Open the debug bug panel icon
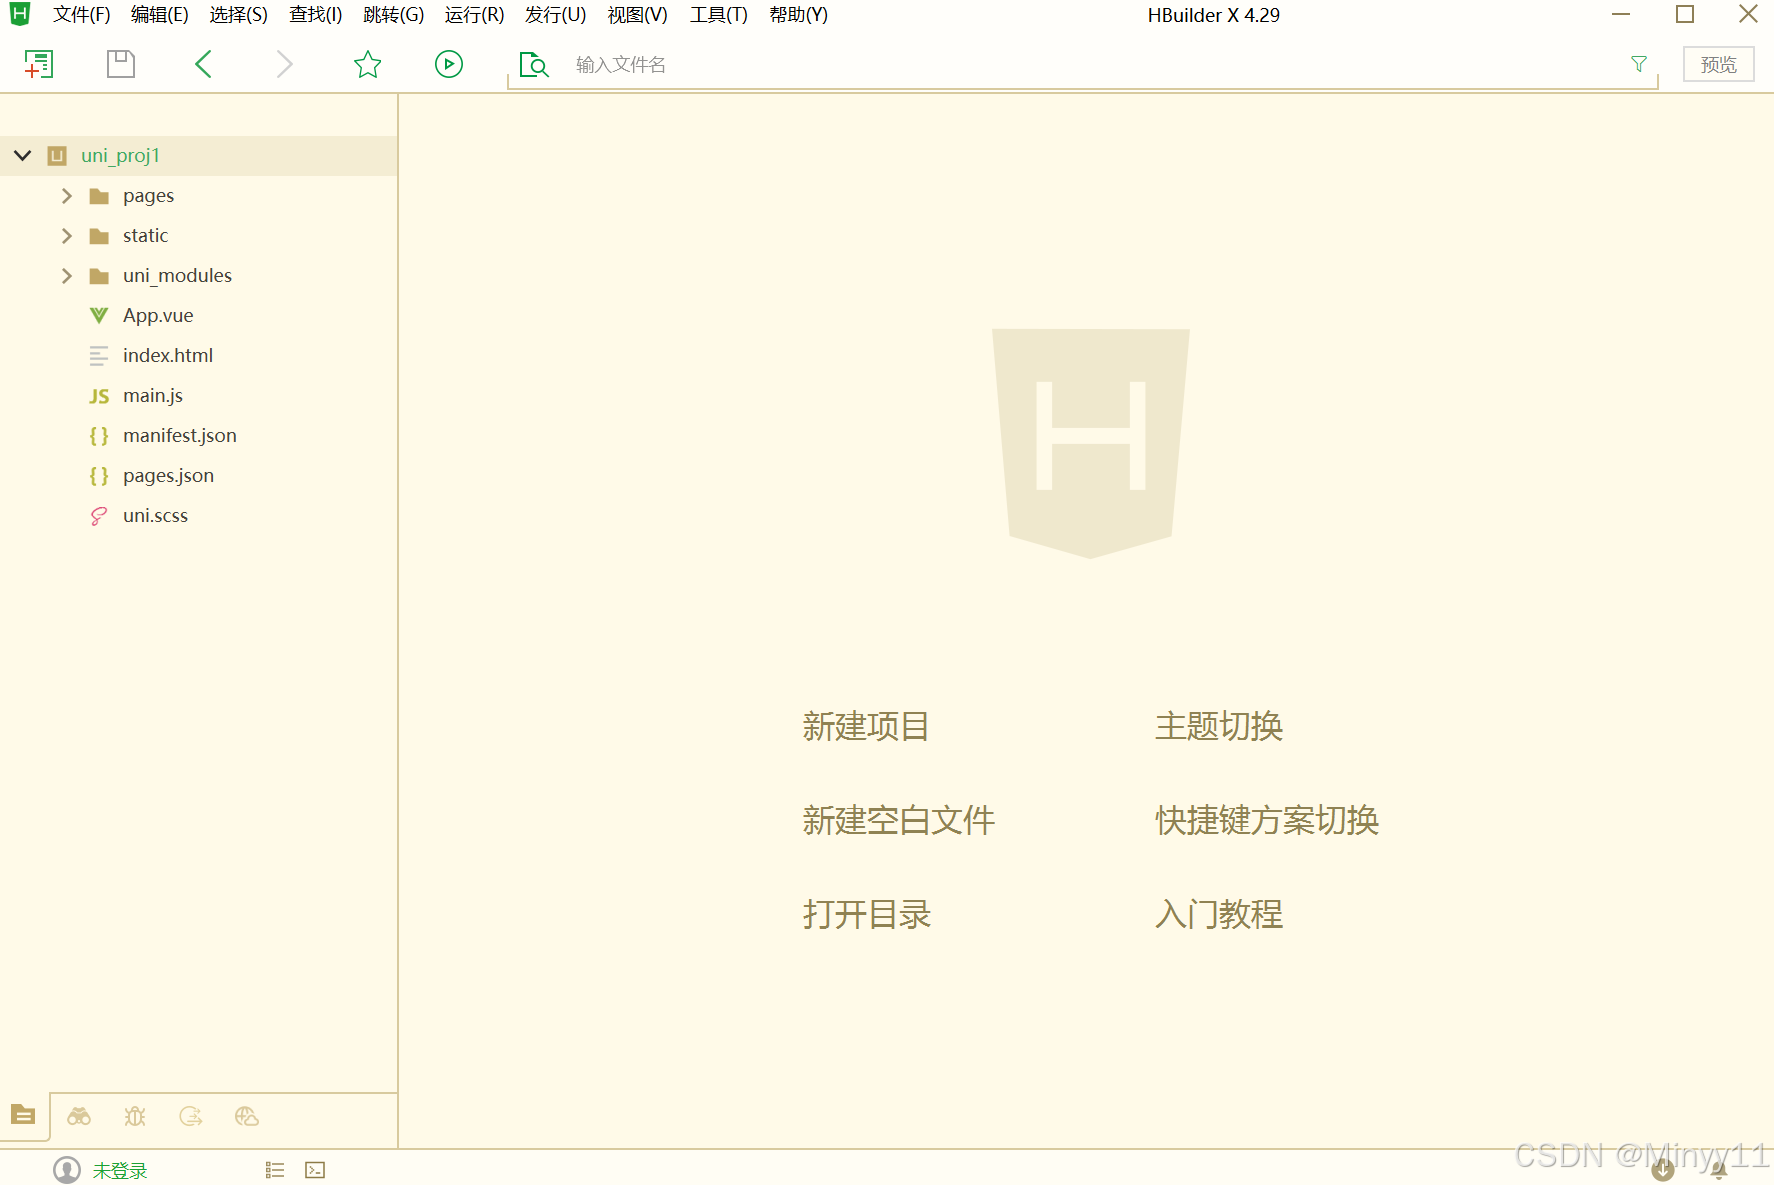 (x=135, y=1116)
